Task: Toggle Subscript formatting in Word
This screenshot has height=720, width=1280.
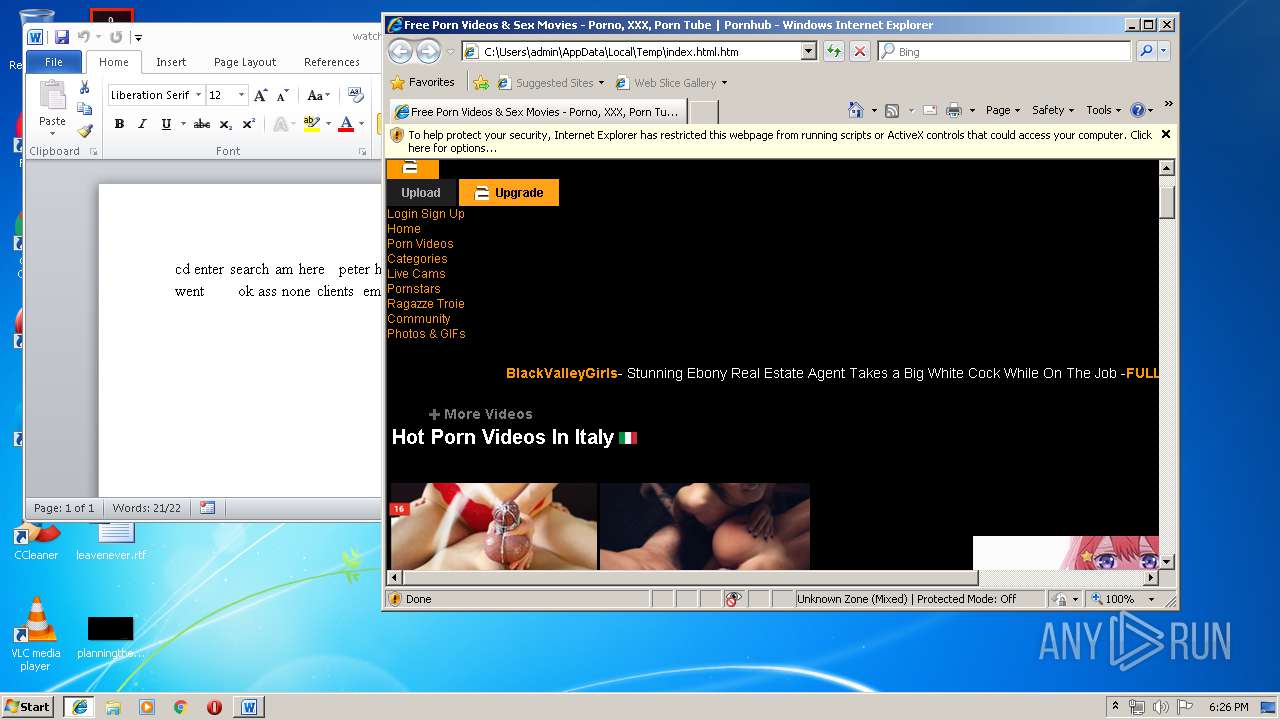Action: click(226, 124)
